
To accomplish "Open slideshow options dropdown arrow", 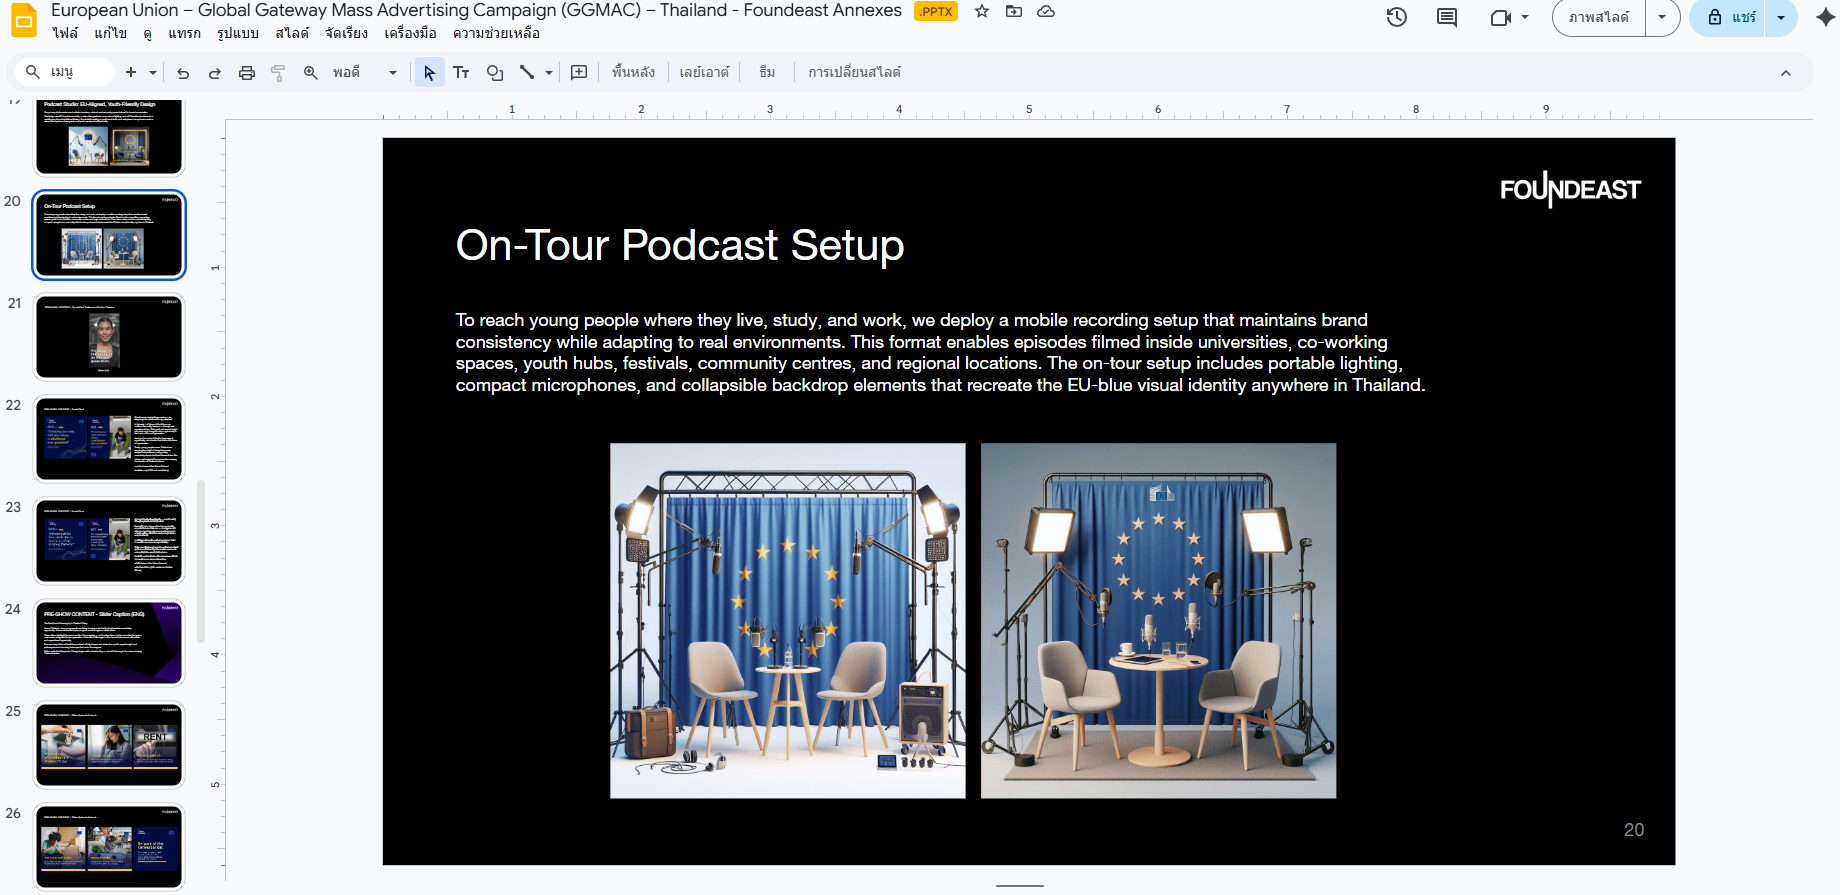I will tap(1662, 17).
